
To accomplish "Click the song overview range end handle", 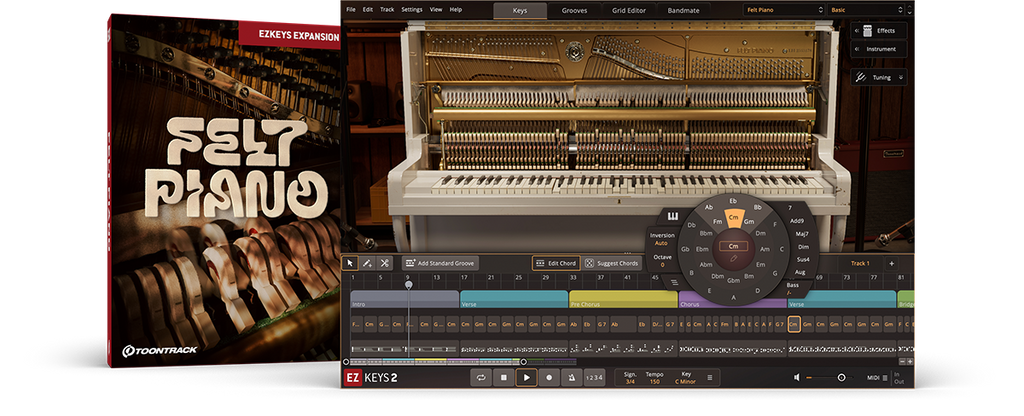I will click(523, 361).
